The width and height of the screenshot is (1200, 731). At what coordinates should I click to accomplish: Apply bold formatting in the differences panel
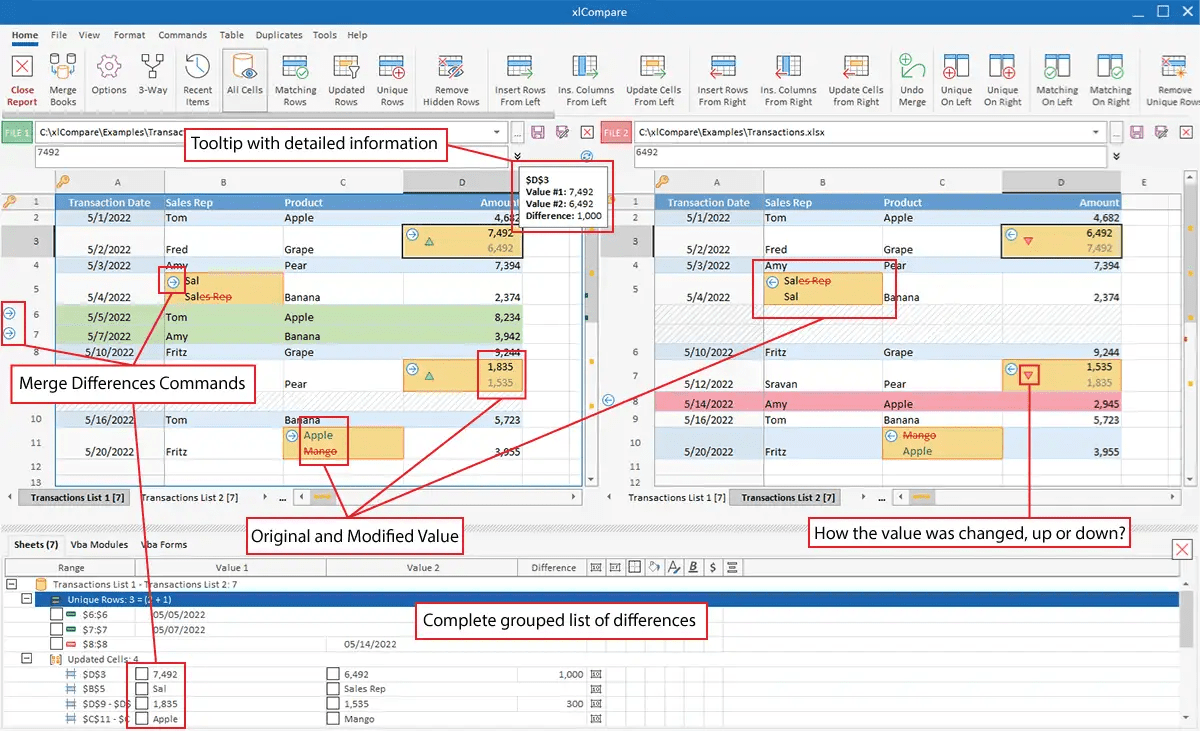point(693,568)
